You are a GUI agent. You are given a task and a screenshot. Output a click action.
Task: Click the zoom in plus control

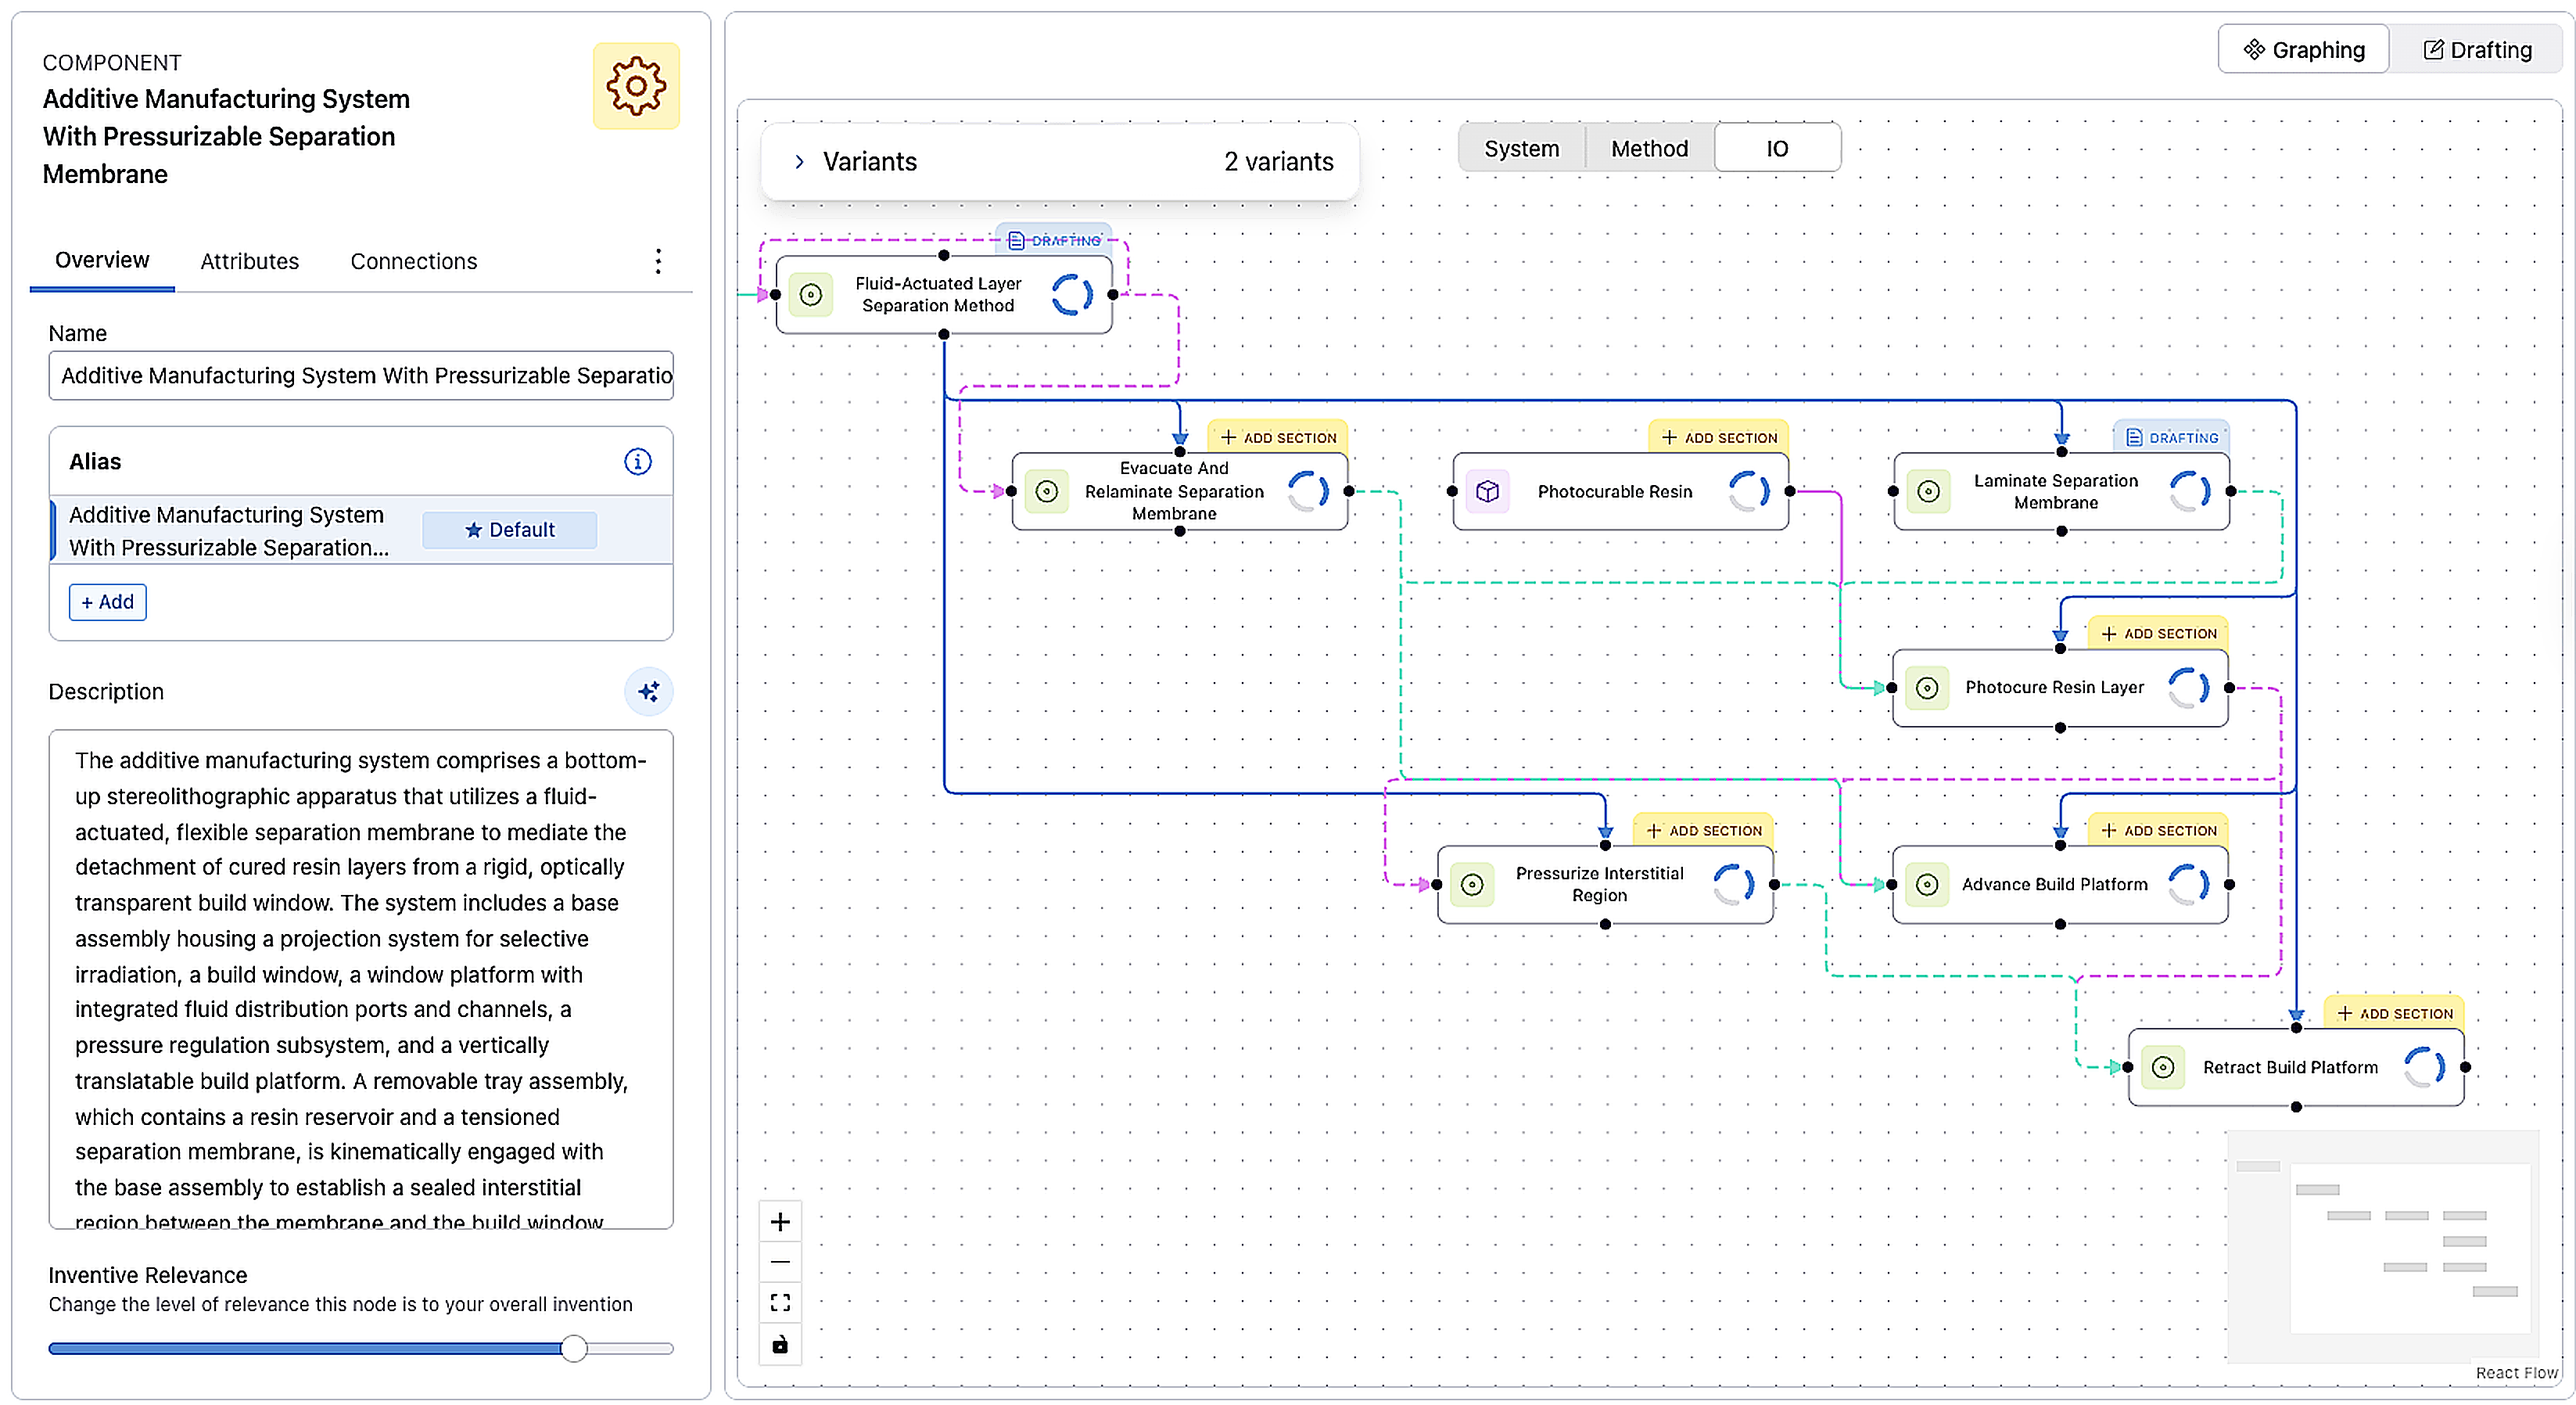[780, 1222]
